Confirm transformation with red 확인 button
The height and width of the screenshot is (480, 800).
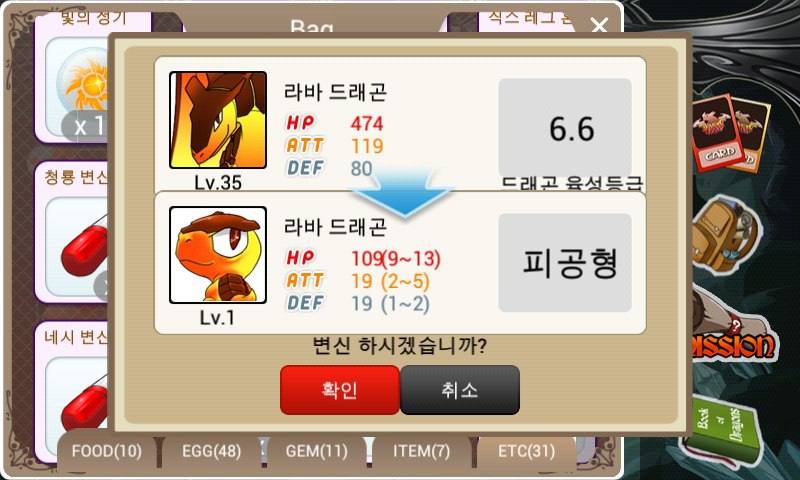pos(339,390)
